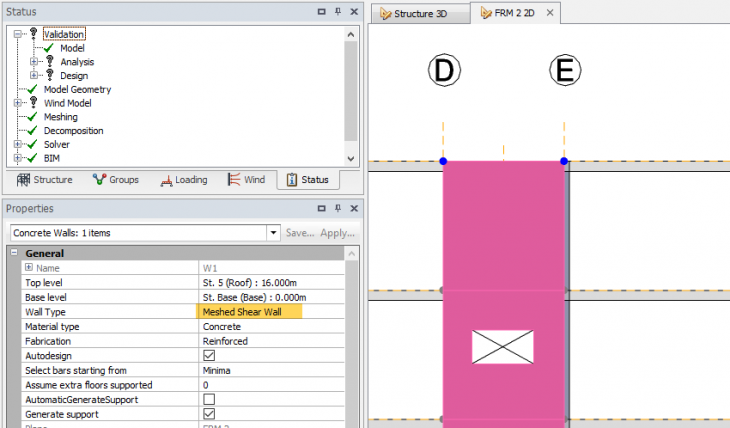Click the Meshed Shear Wall type field
730x428 pixels.
point(250,312)
